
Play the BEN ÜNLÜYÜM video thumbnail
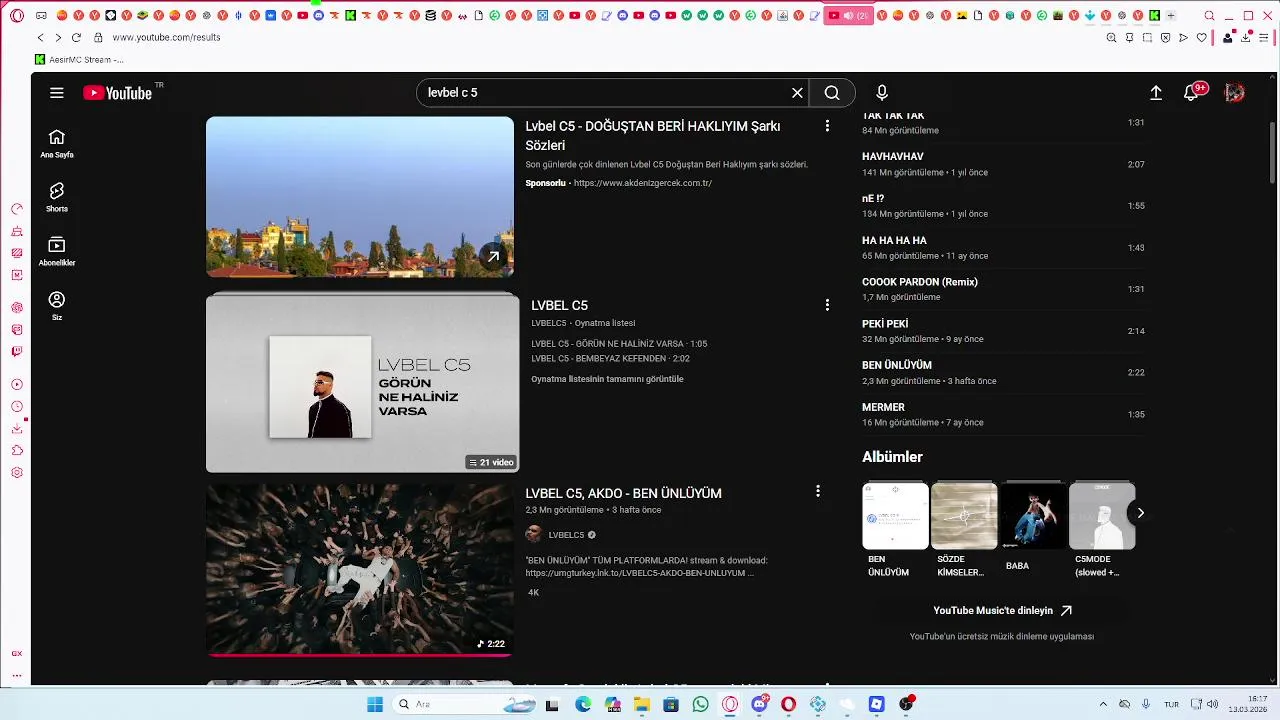[x=360, y=570]
